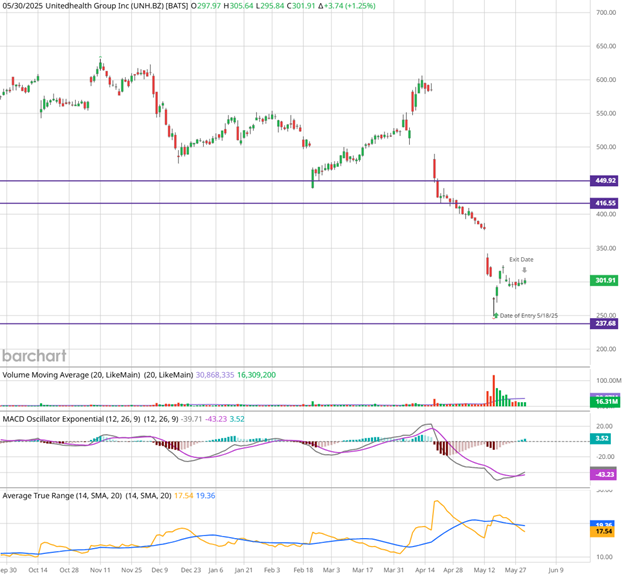Open the Volume Moving Average (20, LikeMain) title
Image resolution: width=624 pixels, height=577 pixels.
[x=72, y=375]
